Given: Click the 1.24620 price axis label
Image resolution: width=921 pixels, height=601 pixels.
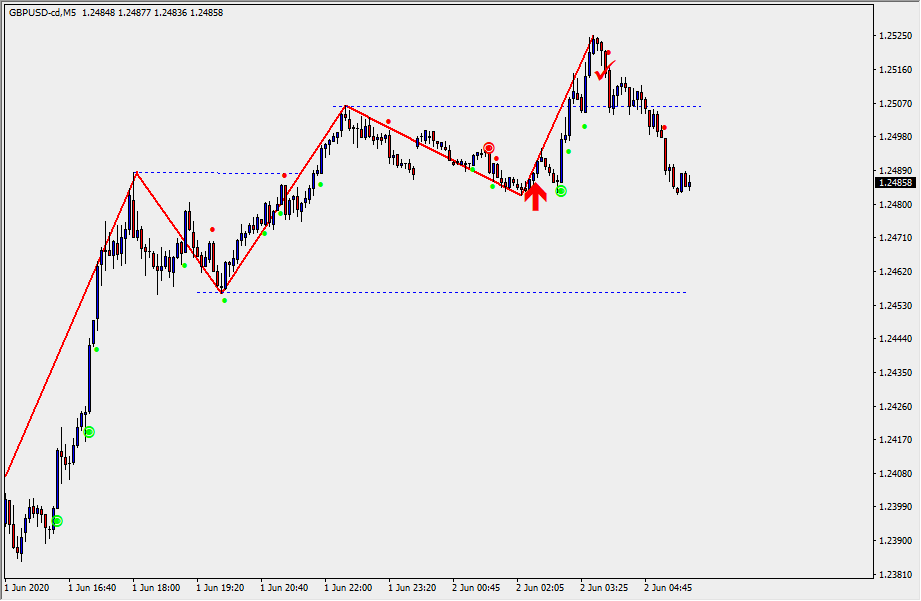Looking at the screenshot, I should 893,272.
